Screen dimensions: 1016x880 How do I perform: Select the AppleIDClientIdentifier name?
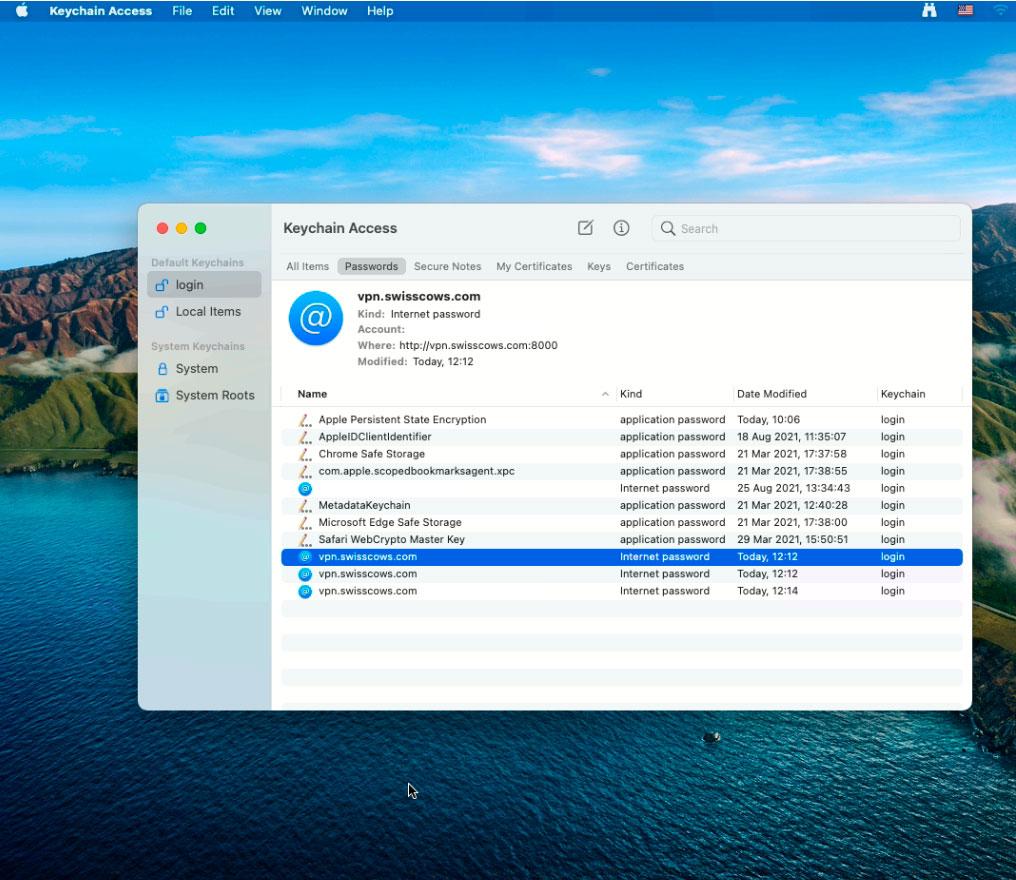[x=375, y=437]
